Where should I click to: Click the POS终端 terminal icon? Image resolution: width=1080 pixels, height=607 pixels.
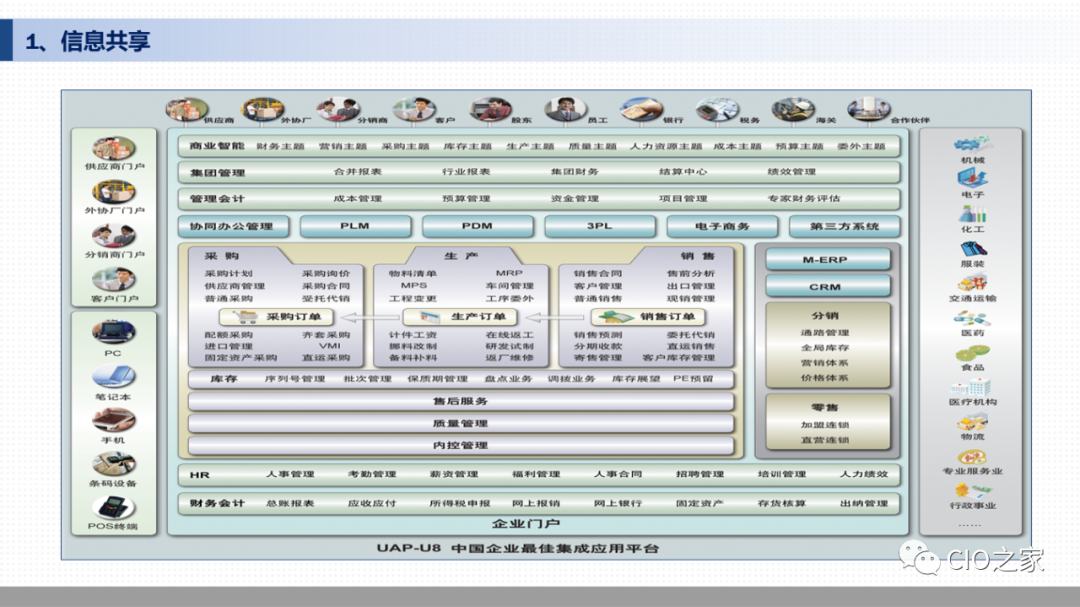coord(114,508)
